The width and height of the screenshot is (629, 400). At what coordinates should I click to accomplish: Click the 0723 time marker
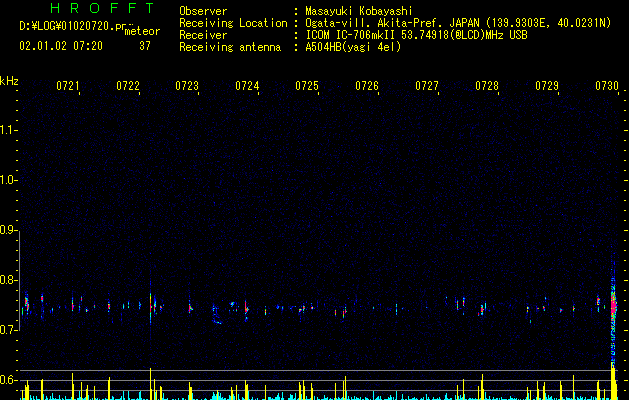(x=187, y=86)
